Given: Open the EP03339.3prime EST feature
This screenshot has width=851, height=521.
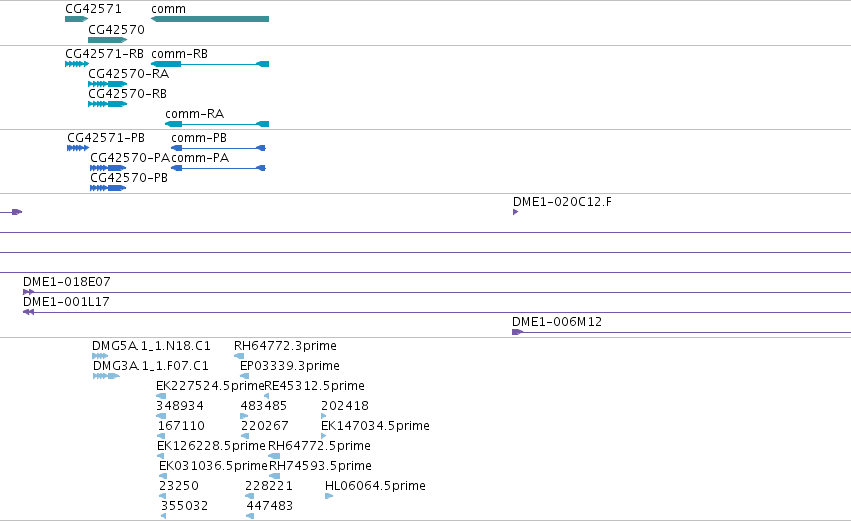Looking at the screenshot, I should tap(245, 376).
